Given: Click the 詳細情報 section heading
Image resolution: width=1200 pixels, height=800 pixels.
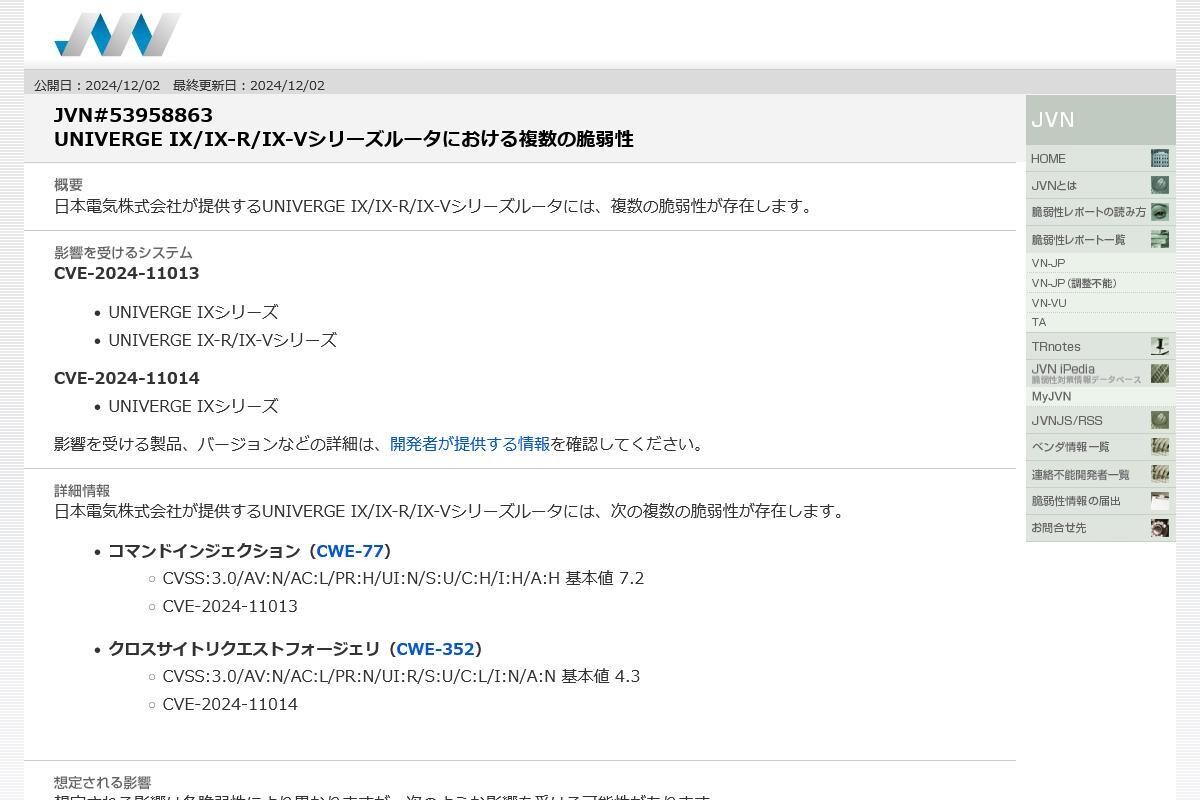Looking at the screenshot, I should coord(82,491).
